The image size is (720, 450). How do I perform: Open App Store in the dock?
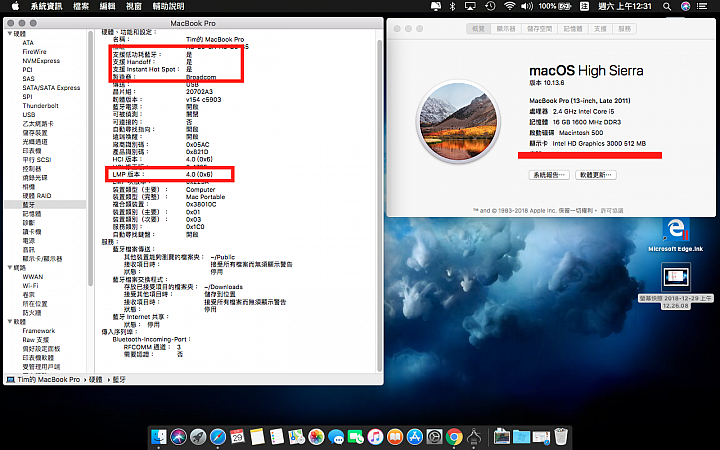coord(415,436)
